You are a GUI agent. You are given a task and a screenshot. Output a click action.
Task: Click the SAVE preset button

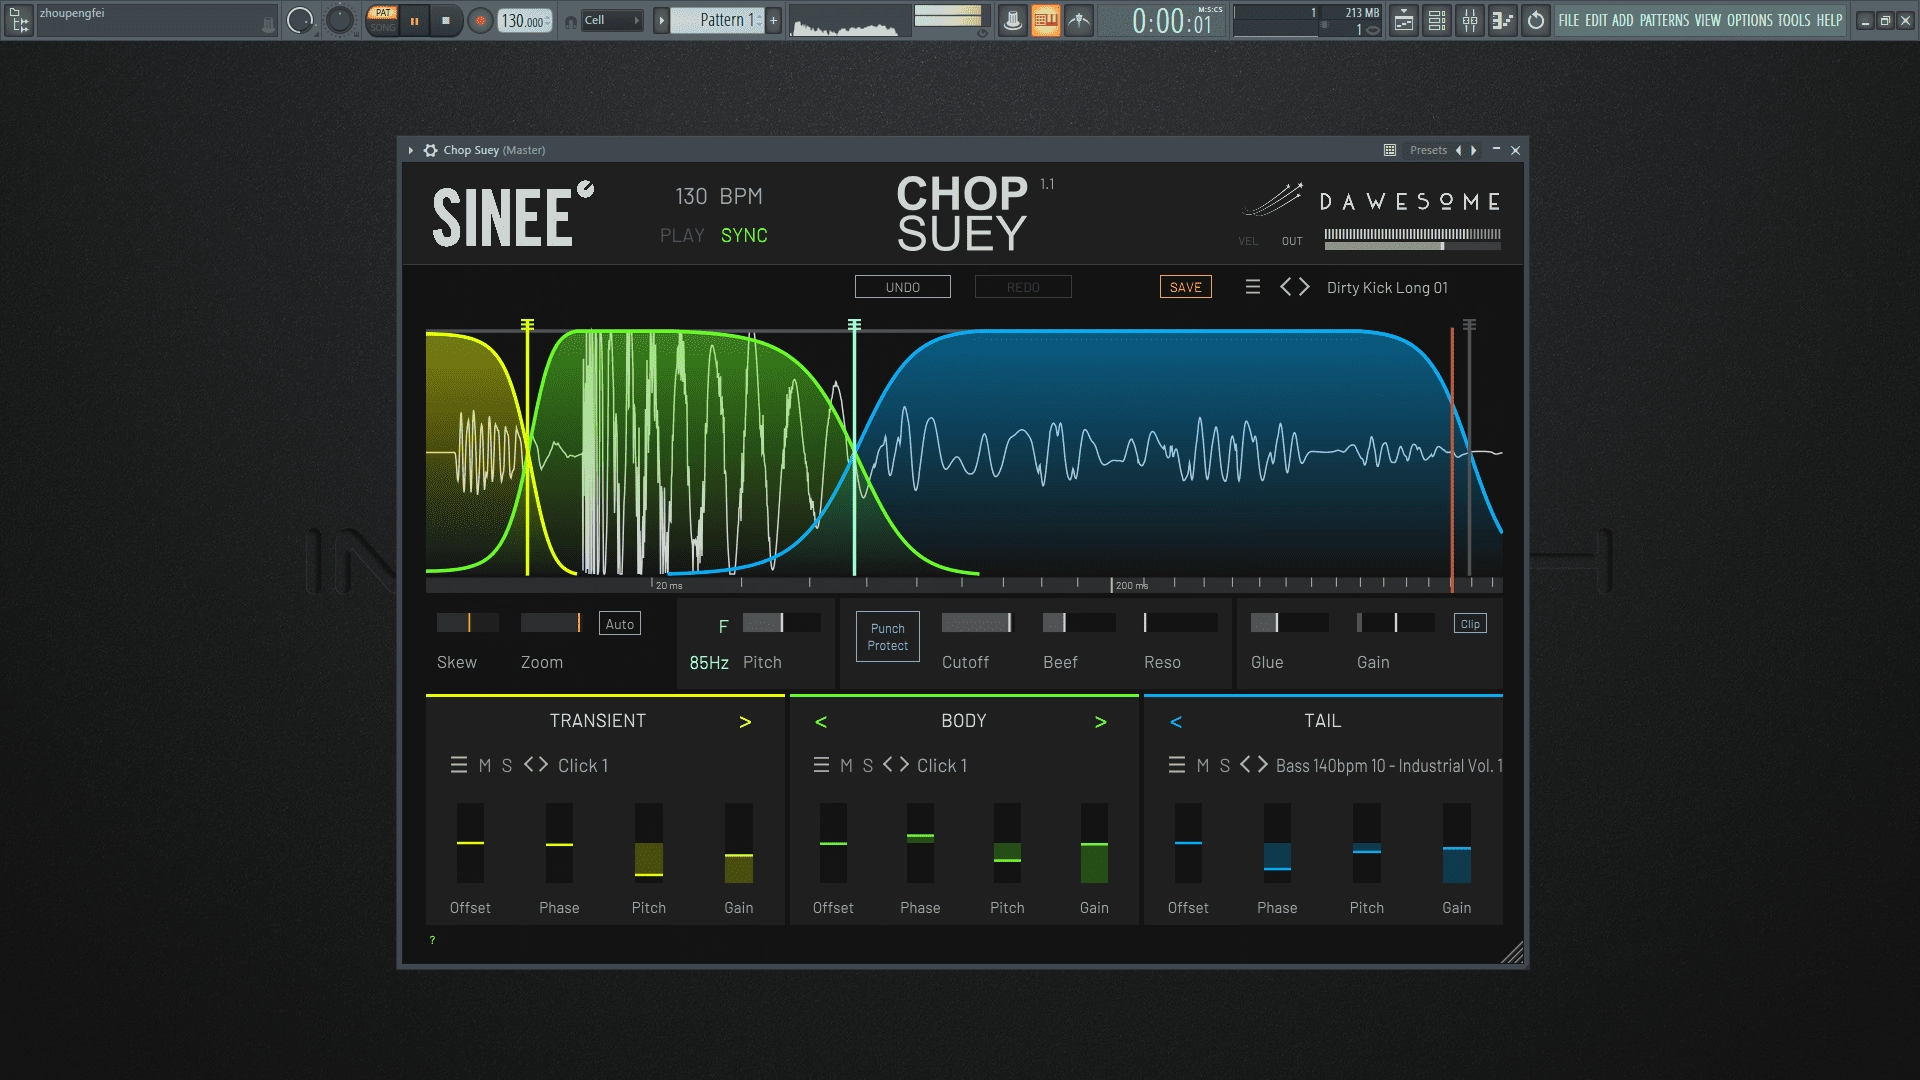pos(1186,287)
